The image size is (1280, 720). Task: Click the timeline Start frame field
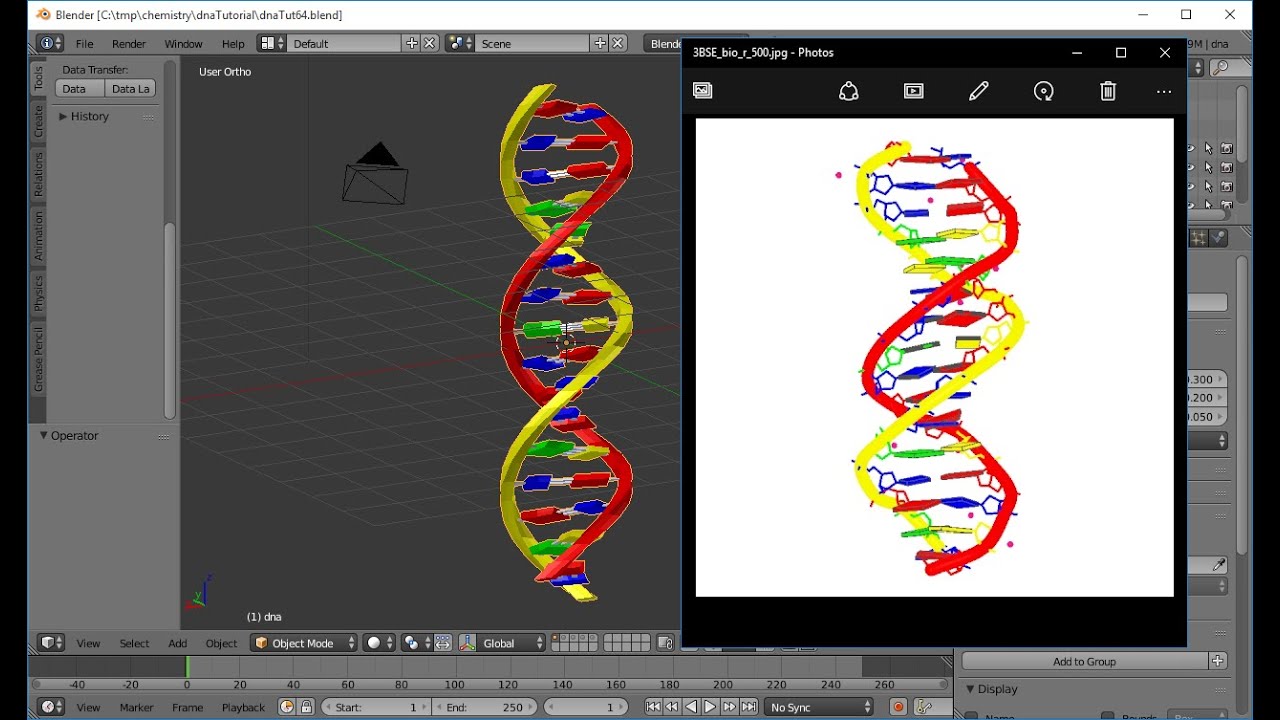pyautogui.click(x=375, y=707)
